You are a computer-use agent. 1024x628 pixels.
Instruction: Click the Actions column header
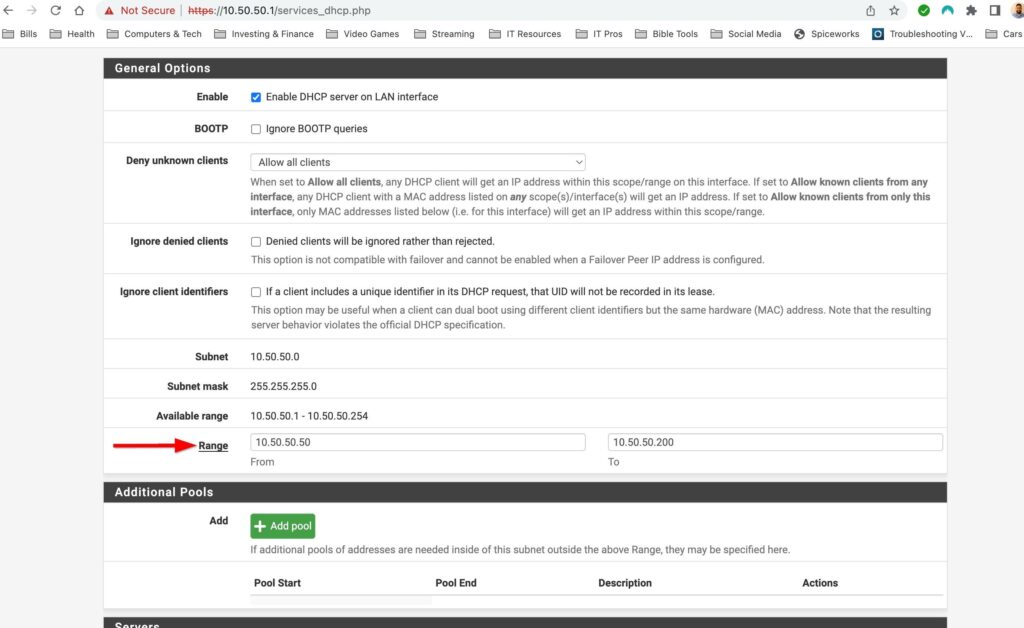[x=820, y=583]
